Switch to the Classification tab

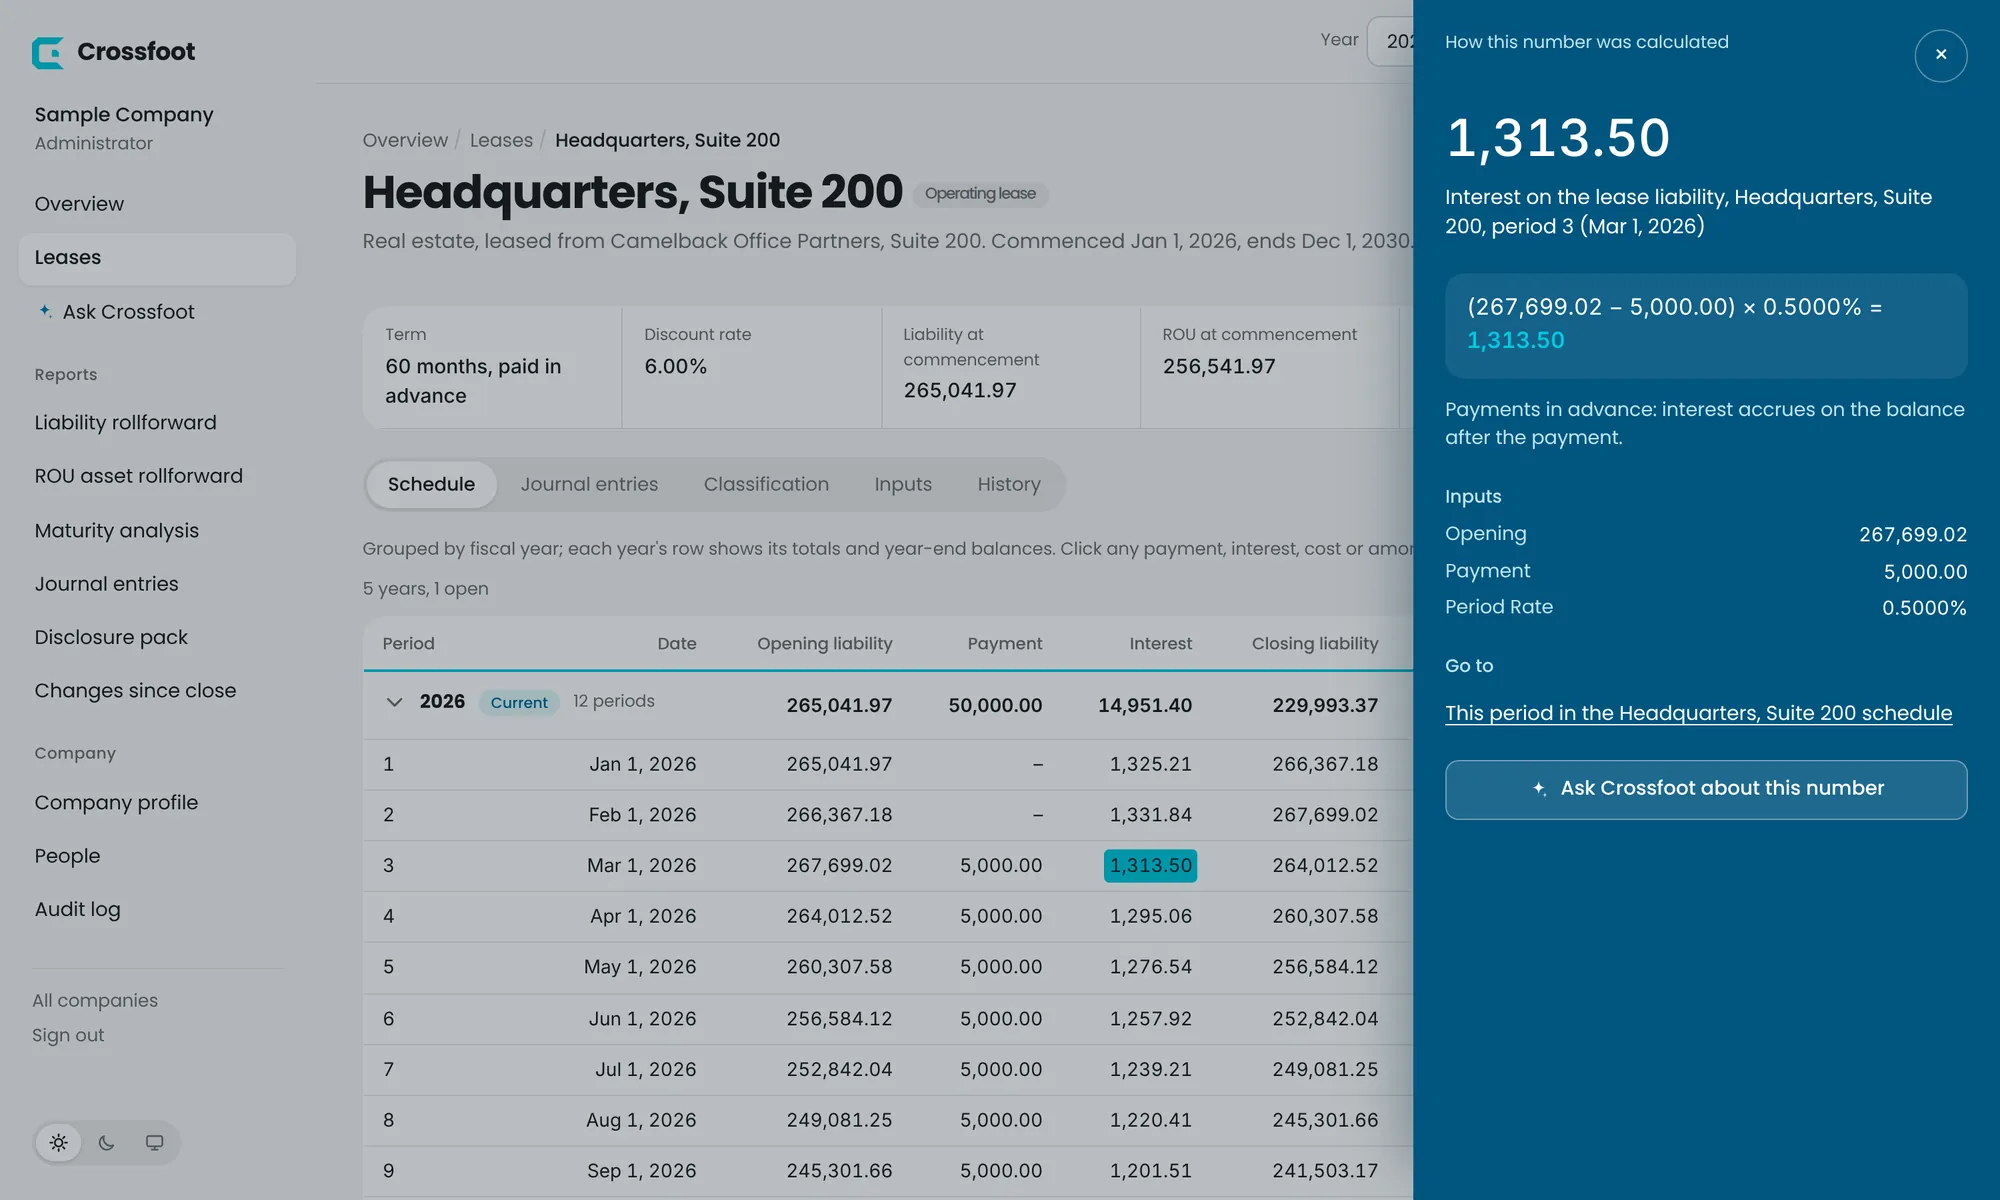tap(766, 484)
